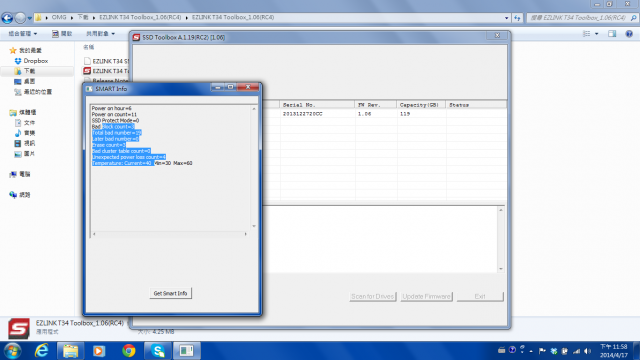Image resolution: width=640 pixels, height=360 pixels.
Task: Click OMG breadcrumb in address bar
Action: pyautogui.click(x=59, y=18)
